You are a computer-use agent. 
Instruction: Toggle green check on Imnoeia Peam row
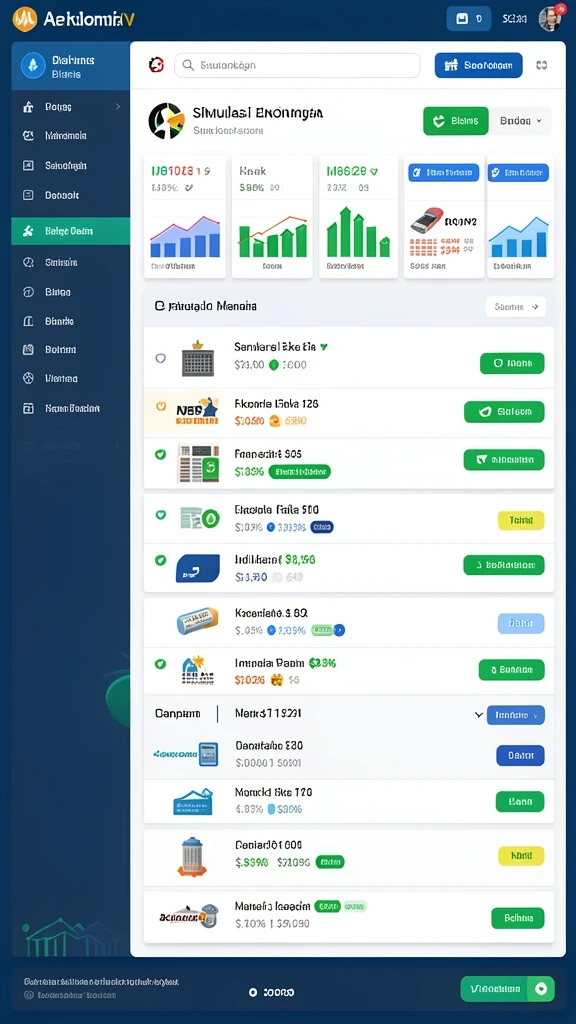click(x=160, y=664)
